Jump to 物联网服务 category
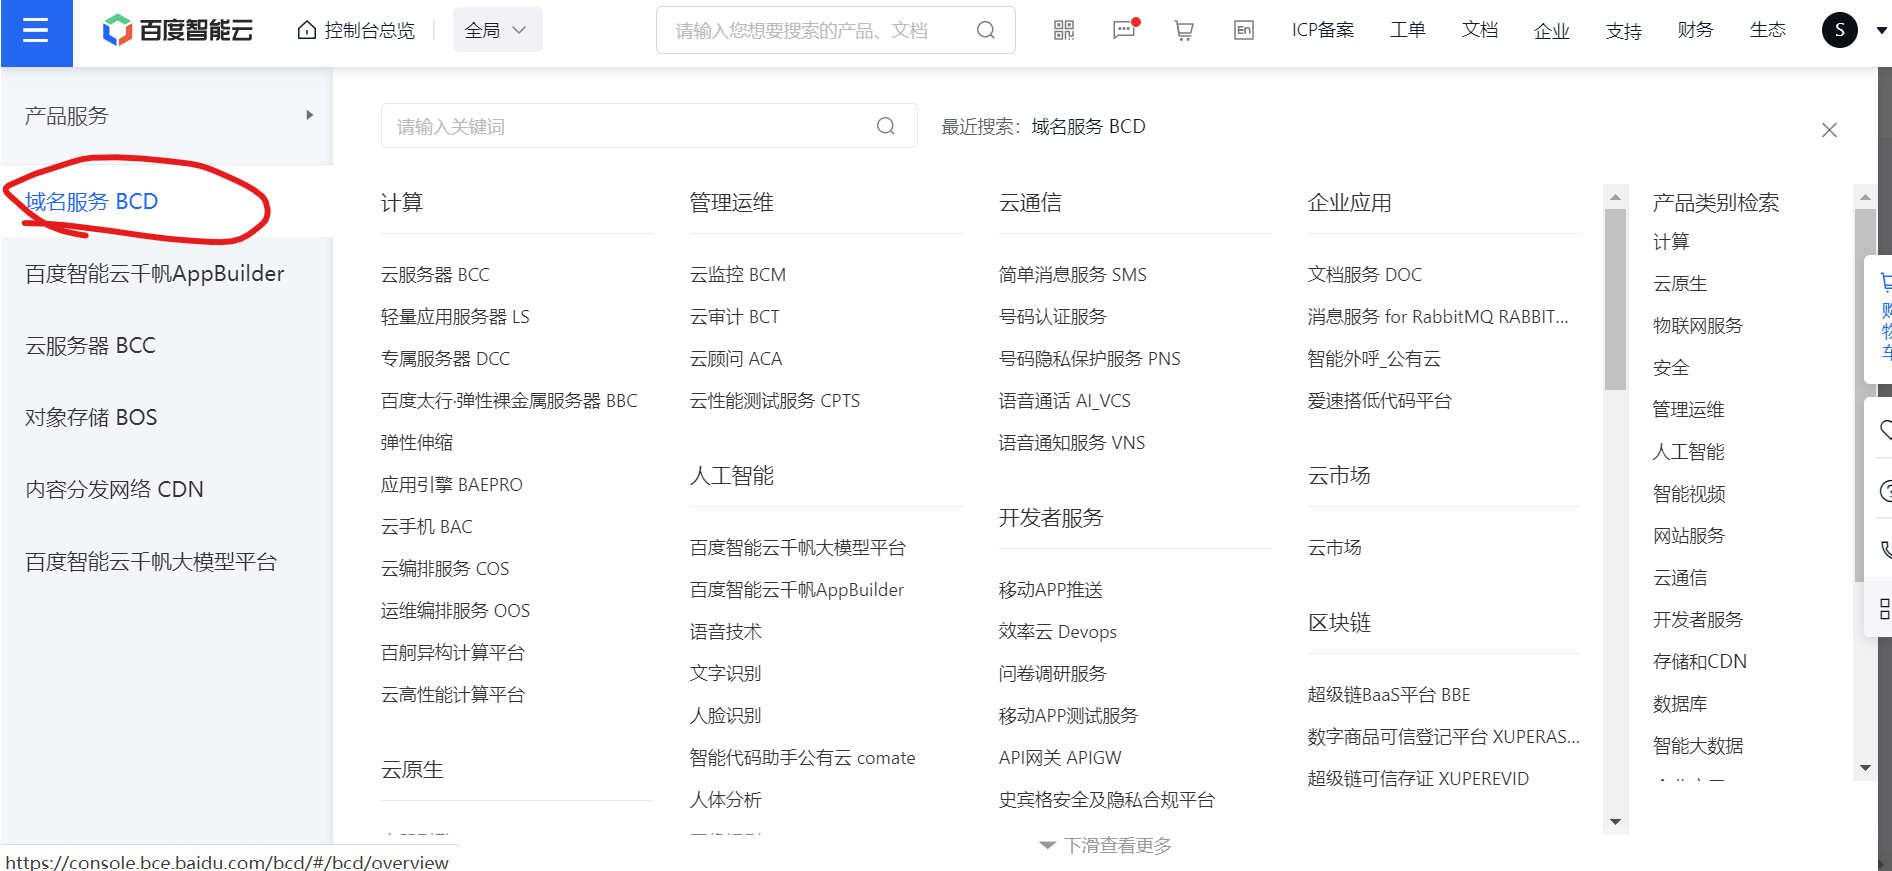 pos(1698,326)
